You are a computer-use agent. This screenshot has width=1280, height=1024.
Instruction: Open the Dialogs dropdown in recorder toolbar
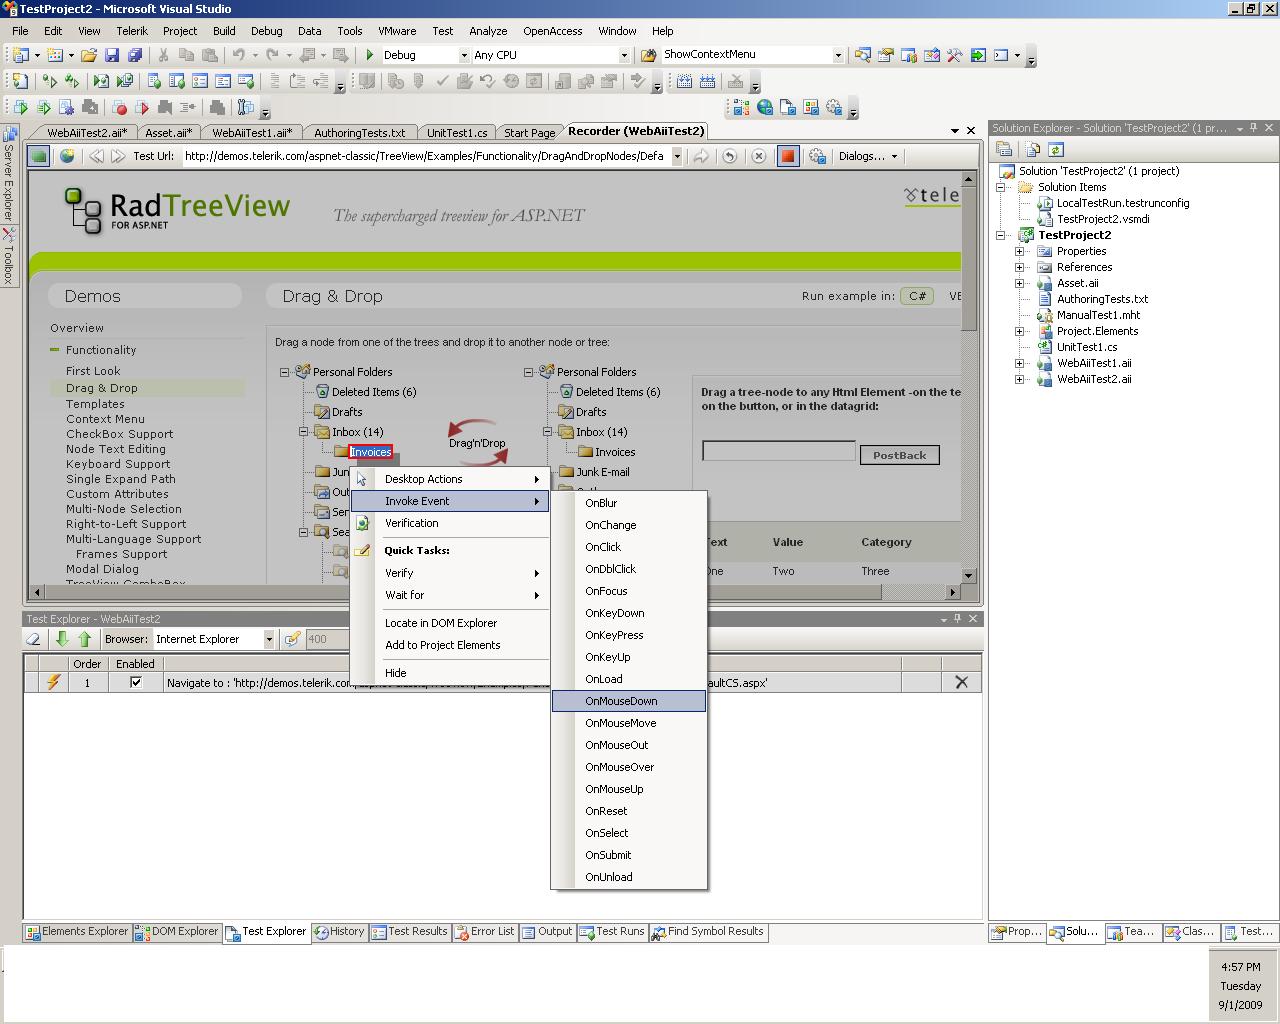tap(867, 156)
